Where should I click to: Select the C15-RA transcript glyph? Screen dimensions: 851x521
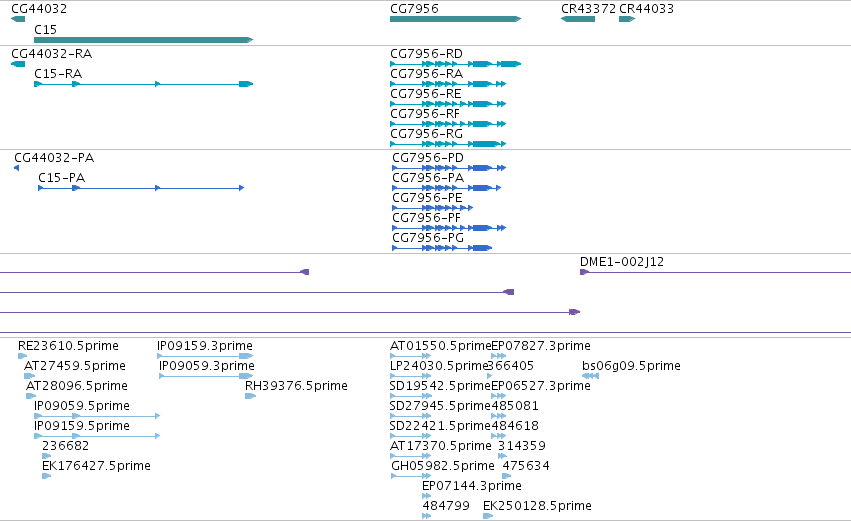[x=143, y=84]
